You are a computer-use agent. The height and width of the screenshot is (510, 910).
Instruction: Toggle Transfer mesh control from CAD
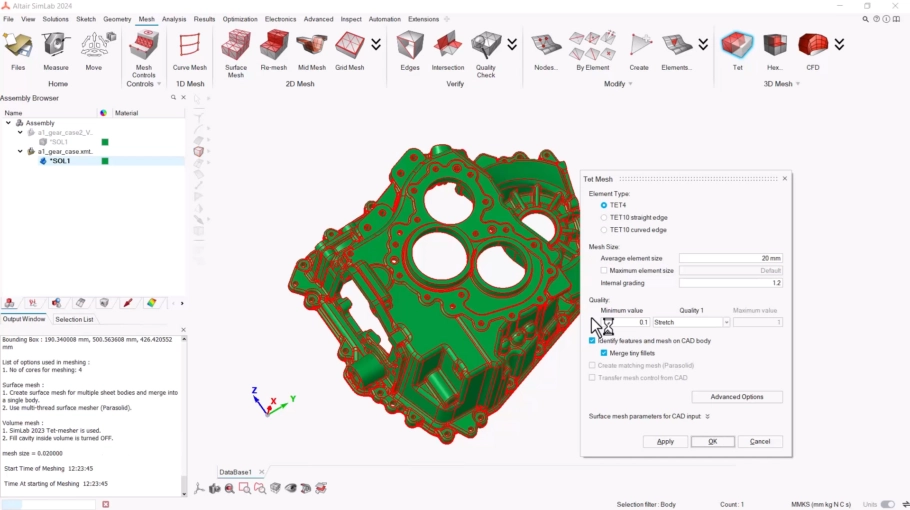tap(592, 378)
